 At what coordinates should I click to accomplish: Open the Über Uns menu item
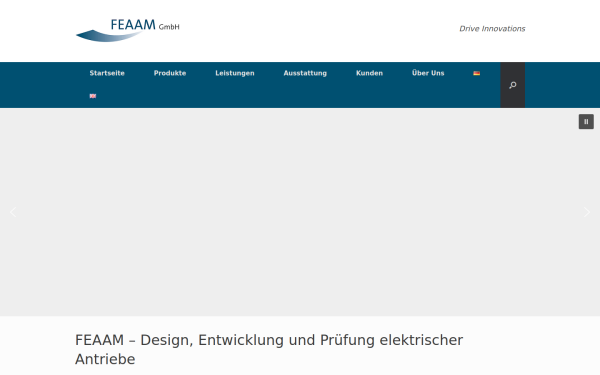(x=428, y=73)
